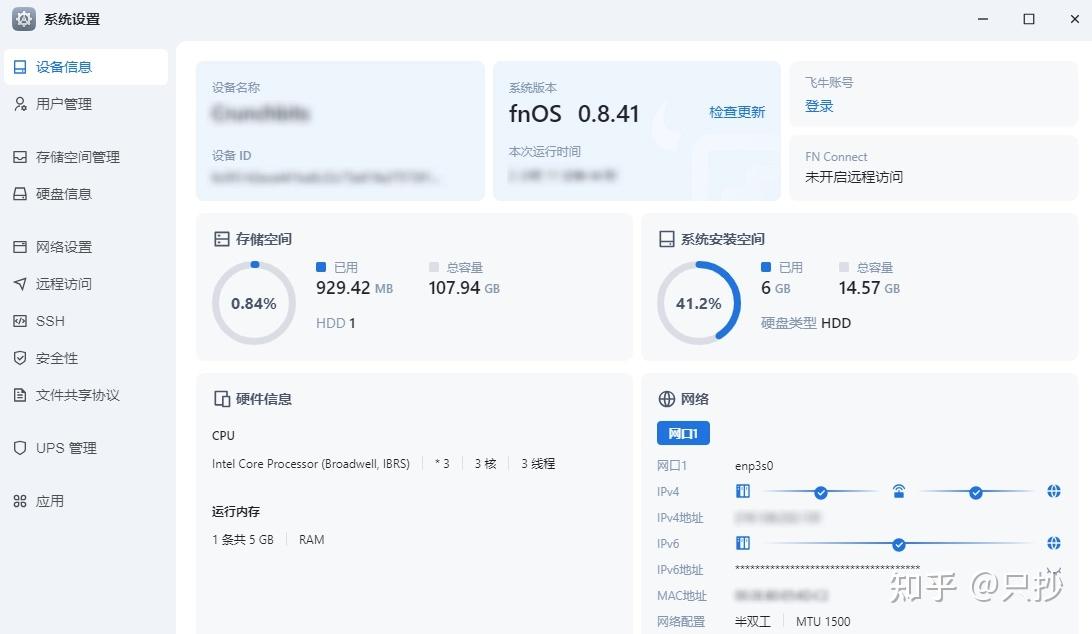Screen dimensions: 1092x634
Task: Click the SSH terminal icon
Action: pyautogui.click(x=20, y=321)
